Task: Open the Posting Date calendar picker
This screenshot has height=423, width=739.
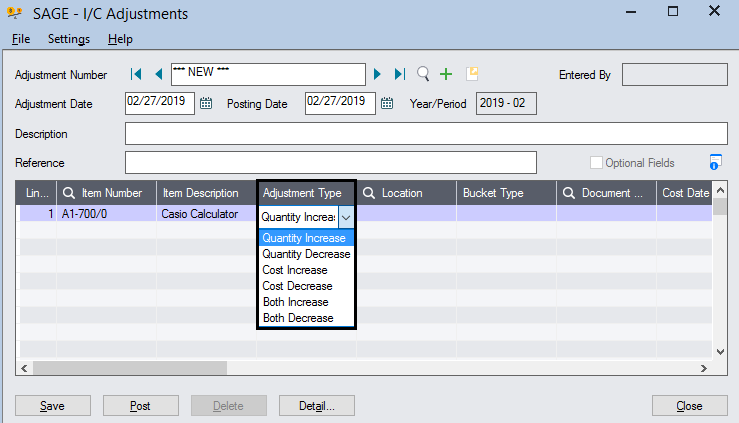Action: (x=387, y=103)
